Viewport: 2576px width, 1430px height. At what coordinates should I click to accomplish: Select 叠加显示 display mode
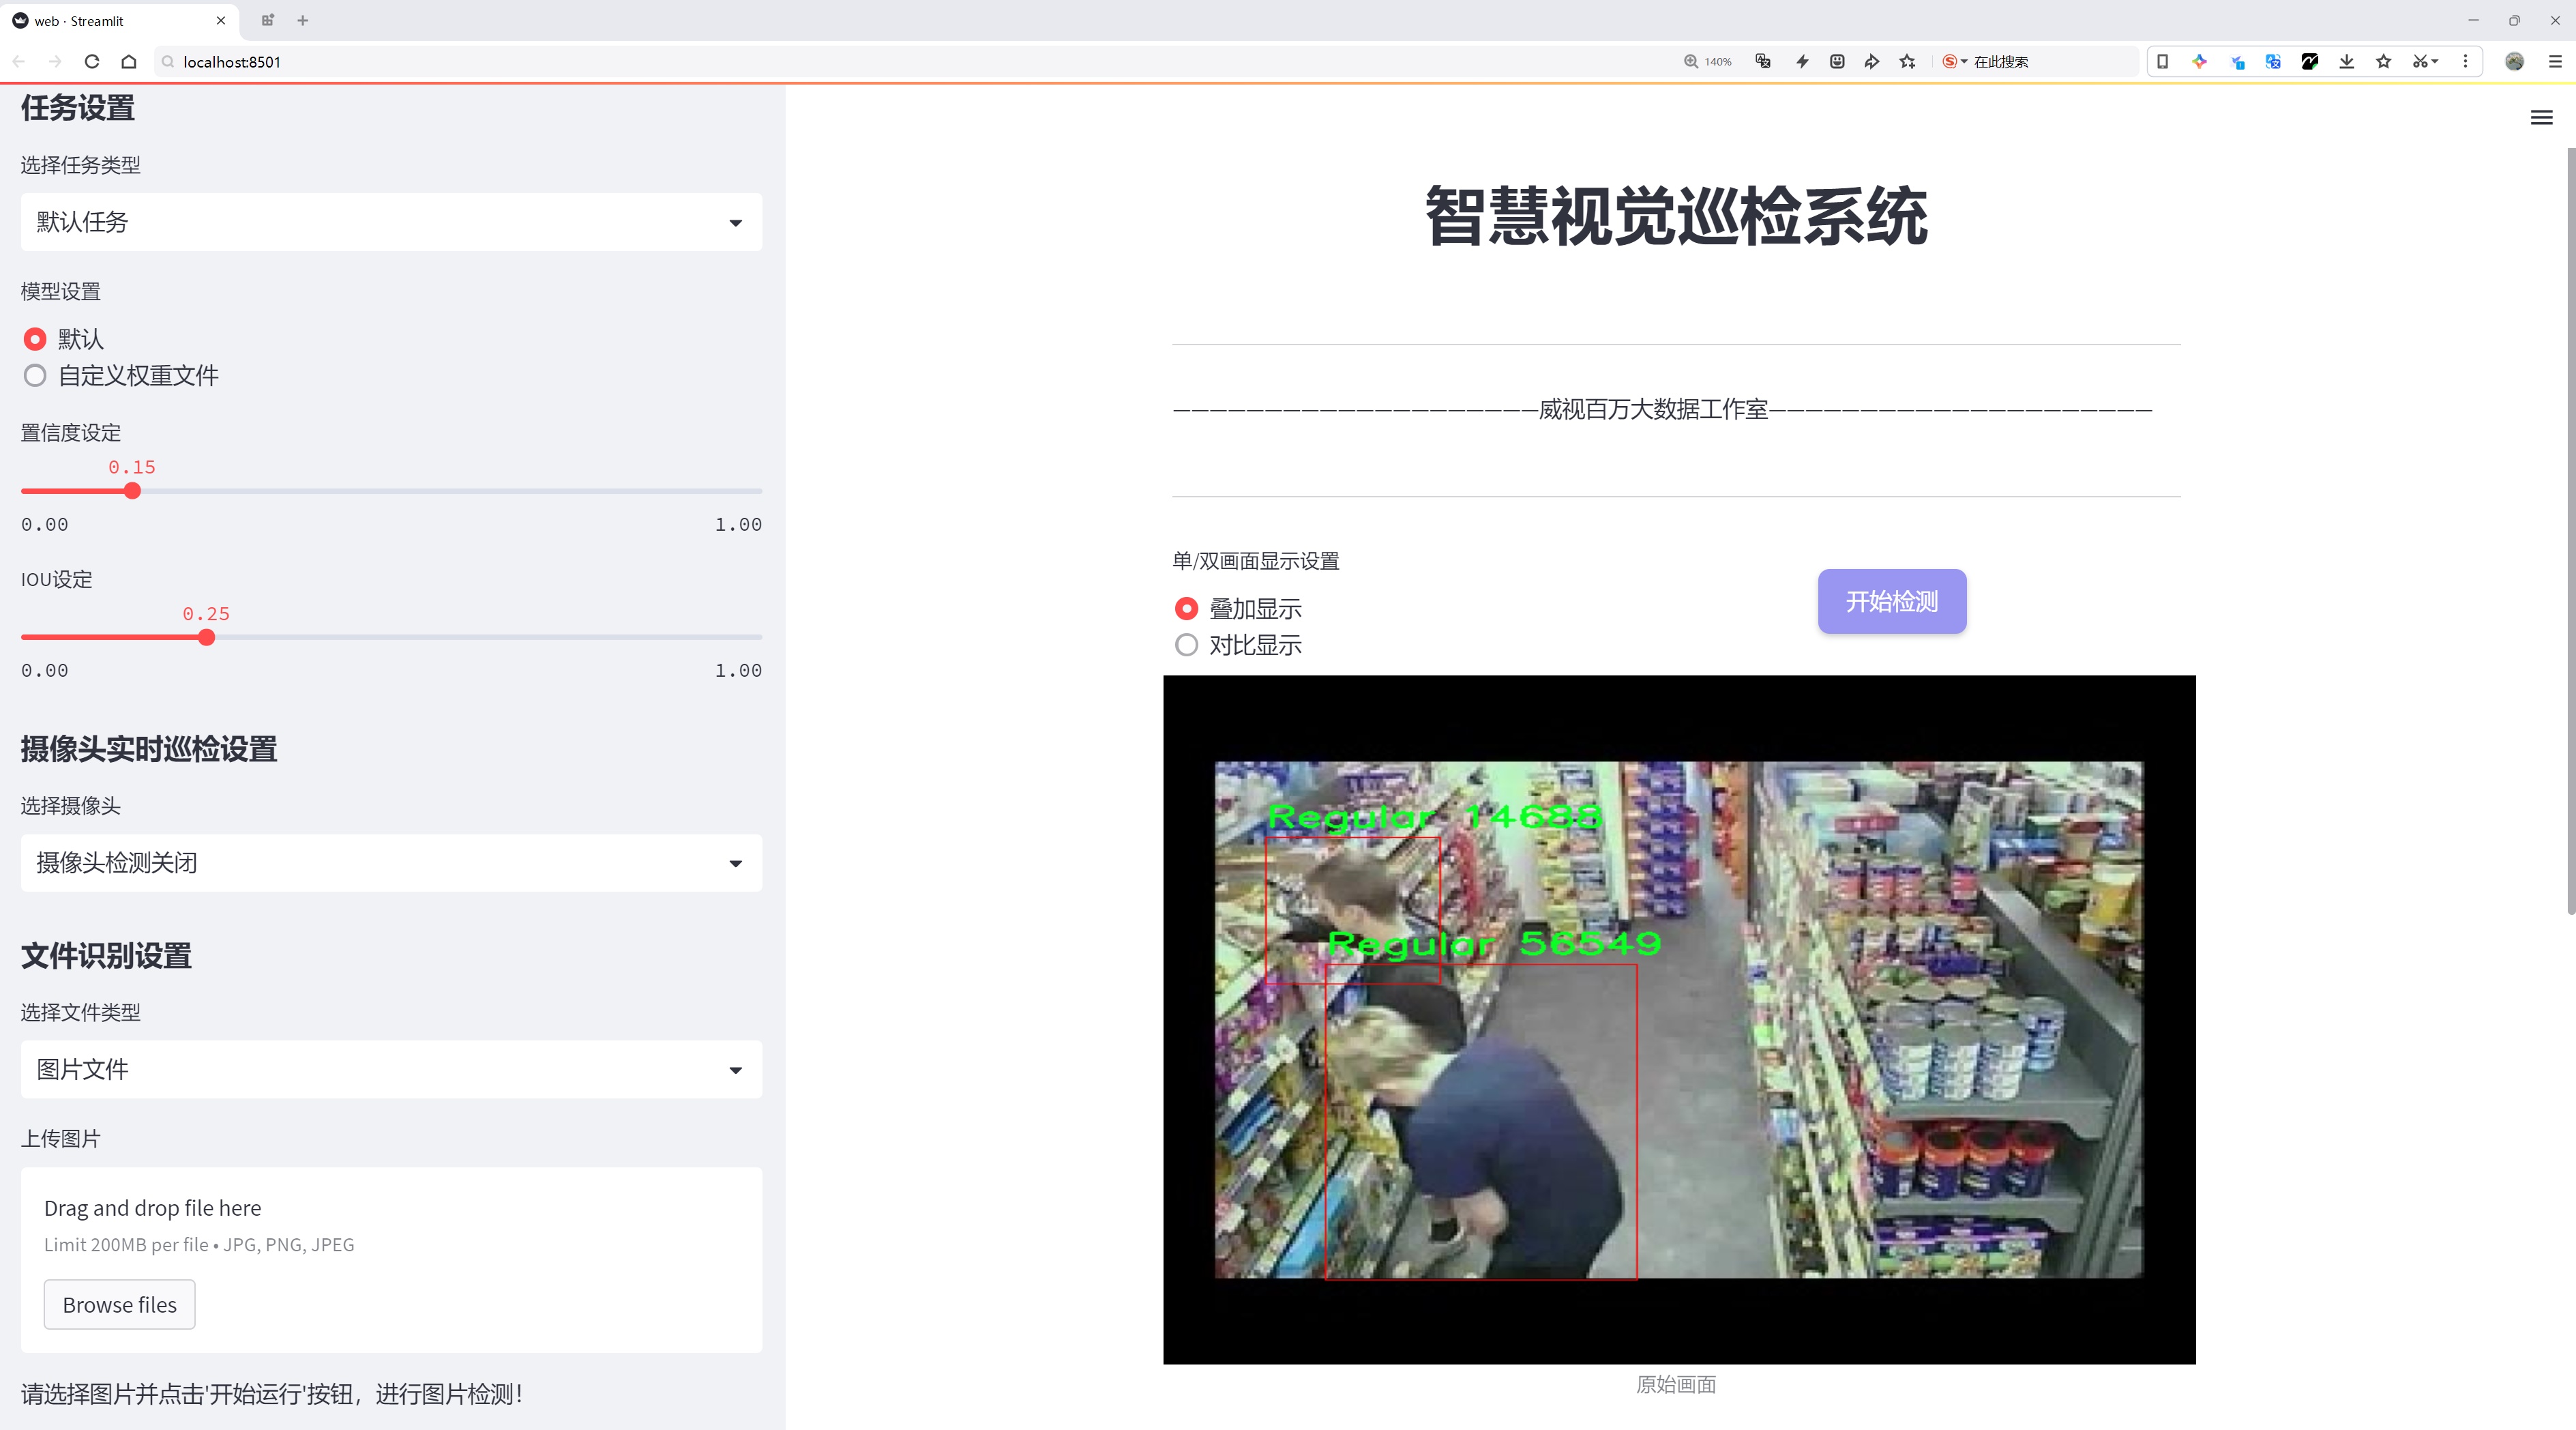[1186, 609]
